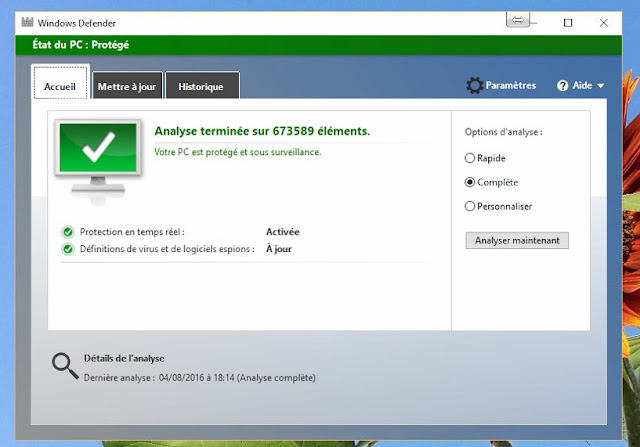Click the 'Protection en temps réel :' label
Image resolution: width=640 pixels, height=447 pixels.
pyautogui.click(x=132, y=232)
